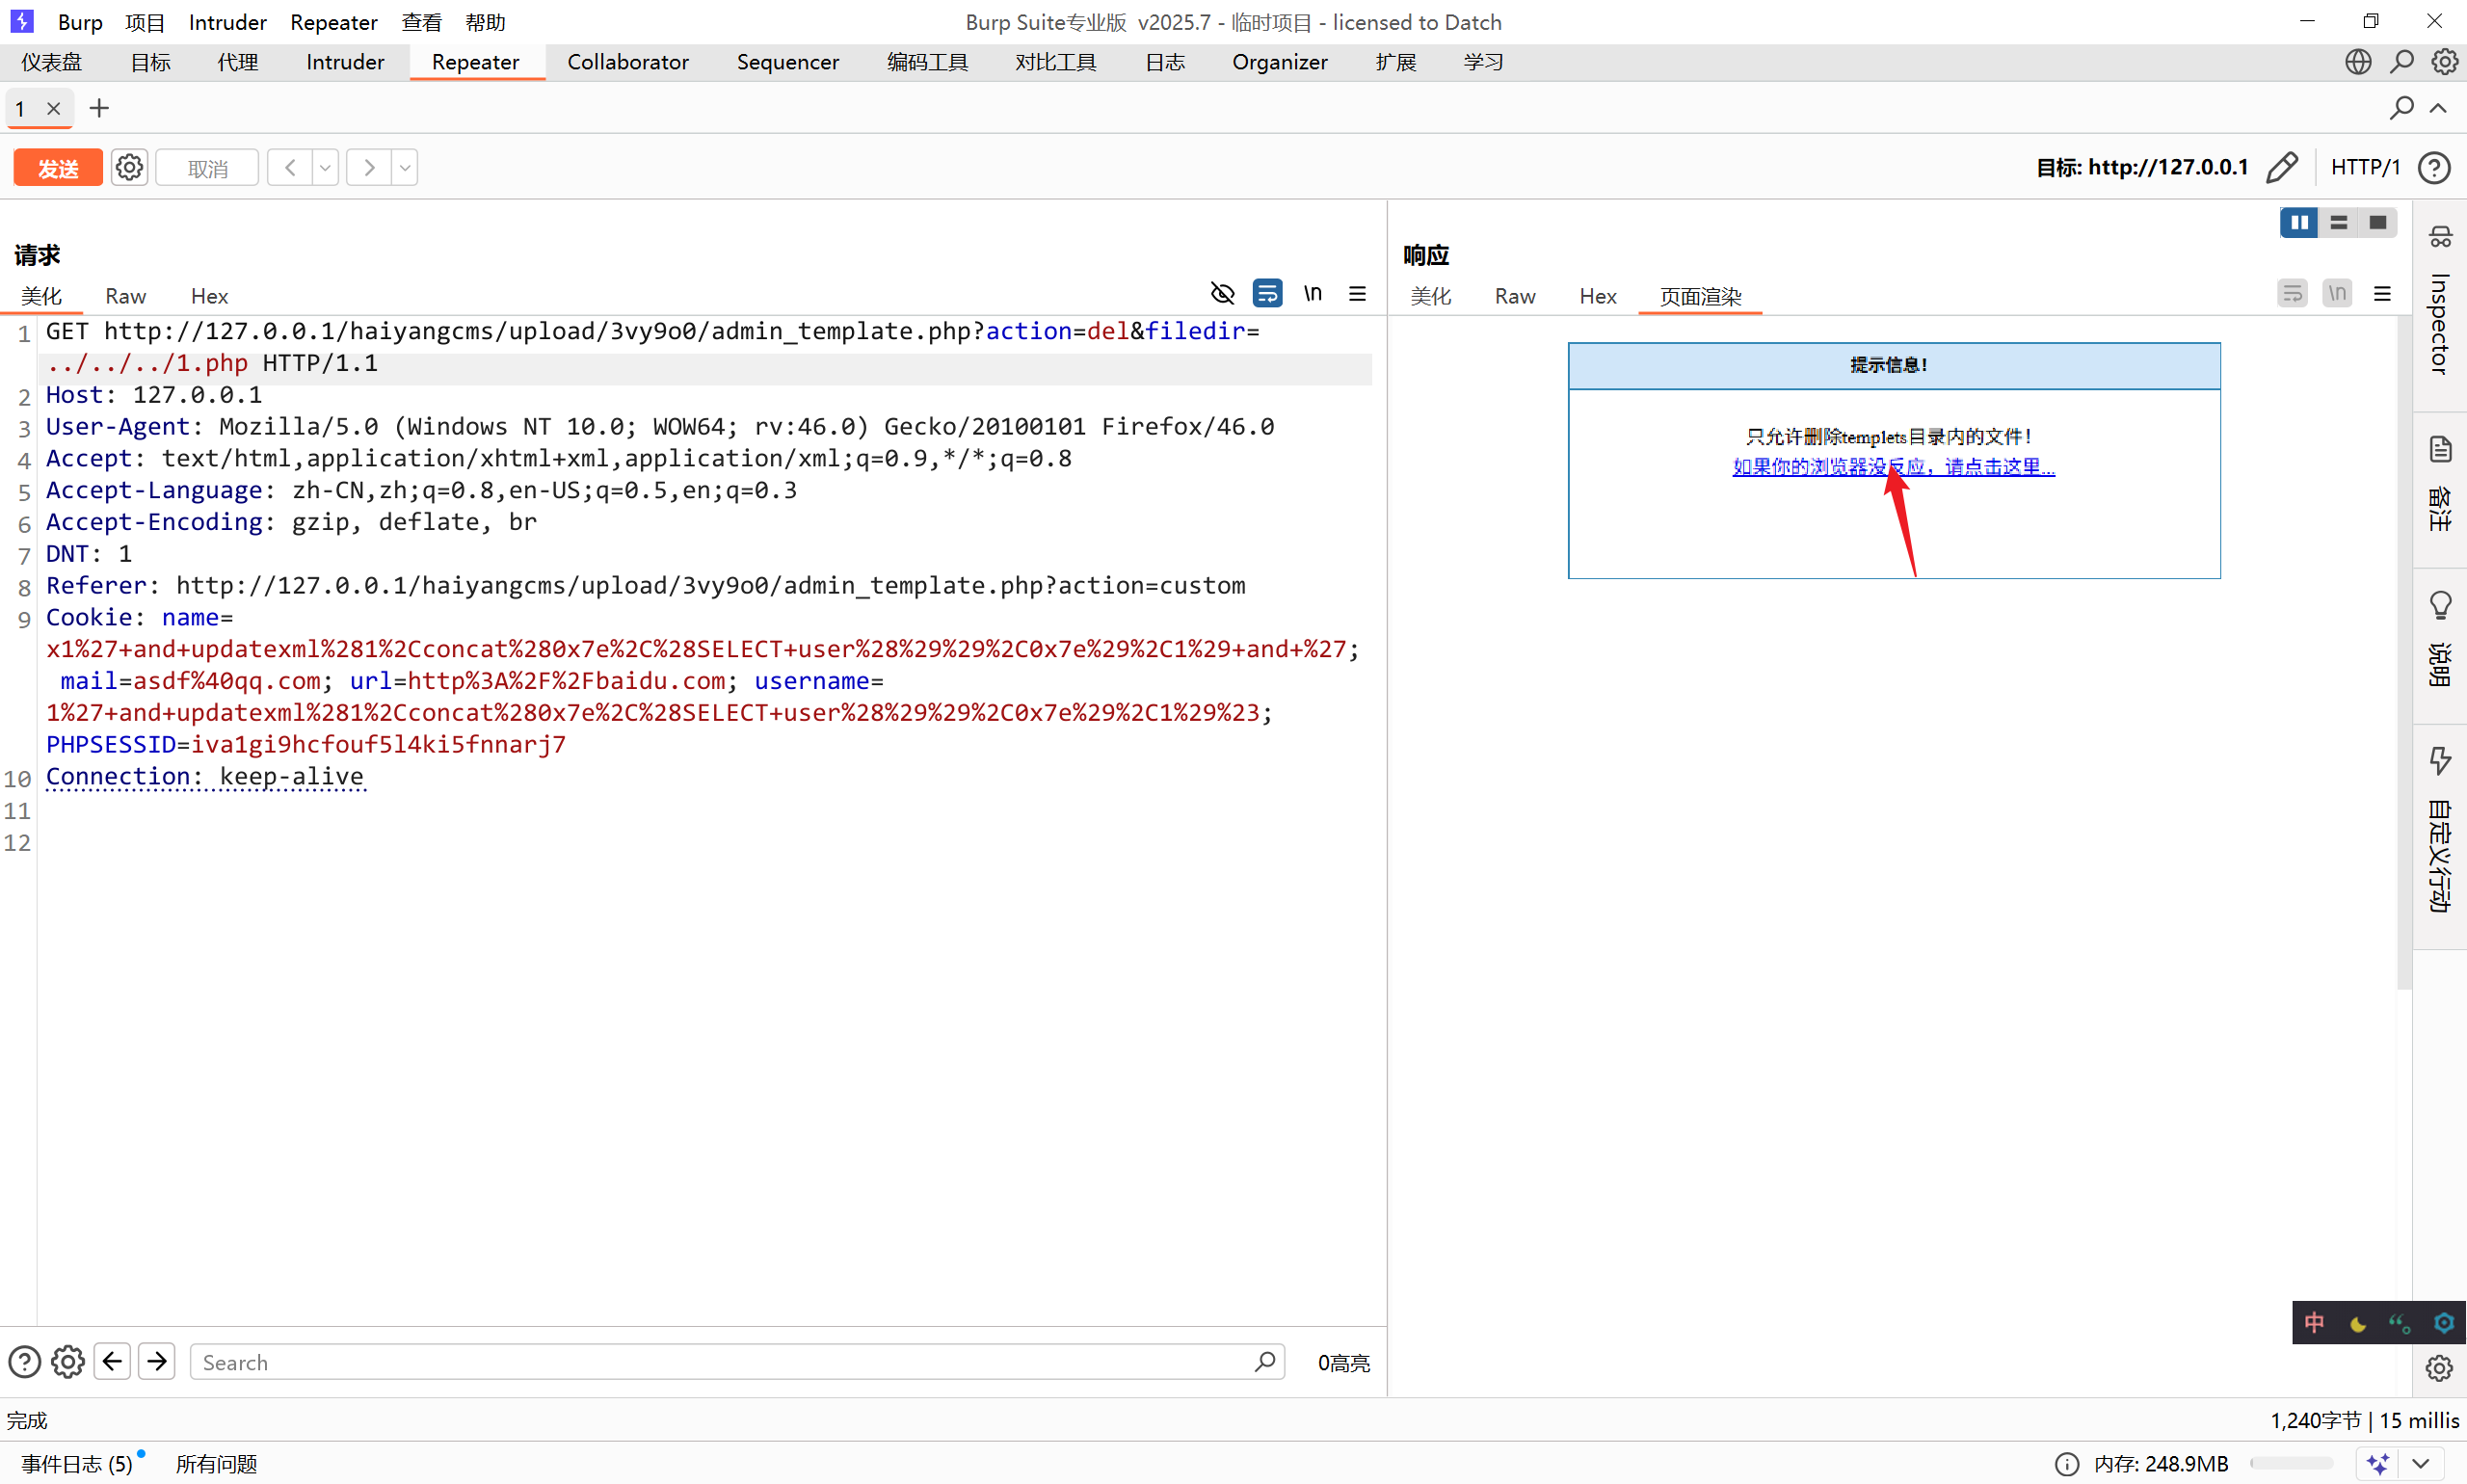Toggle word wrap in request editor
Viewport: 2467px width, 1484px height.
1267,293
